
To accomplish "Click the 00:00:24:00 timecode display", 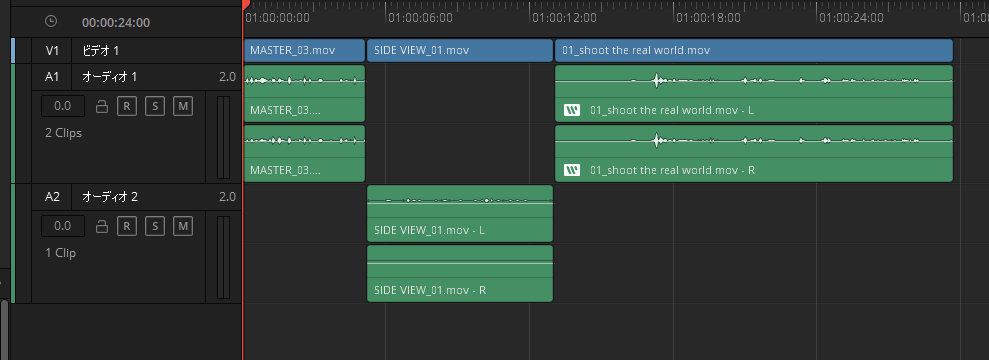I will click(x=116, y=23).
